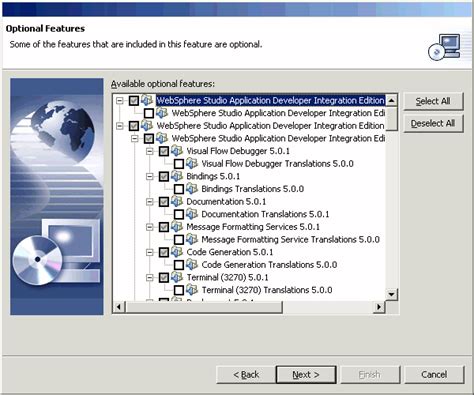Screen dimensions: 474x395
Task: Check Terminal (3270) Translations 5.0.0
Action: click(x=179, y=290)
